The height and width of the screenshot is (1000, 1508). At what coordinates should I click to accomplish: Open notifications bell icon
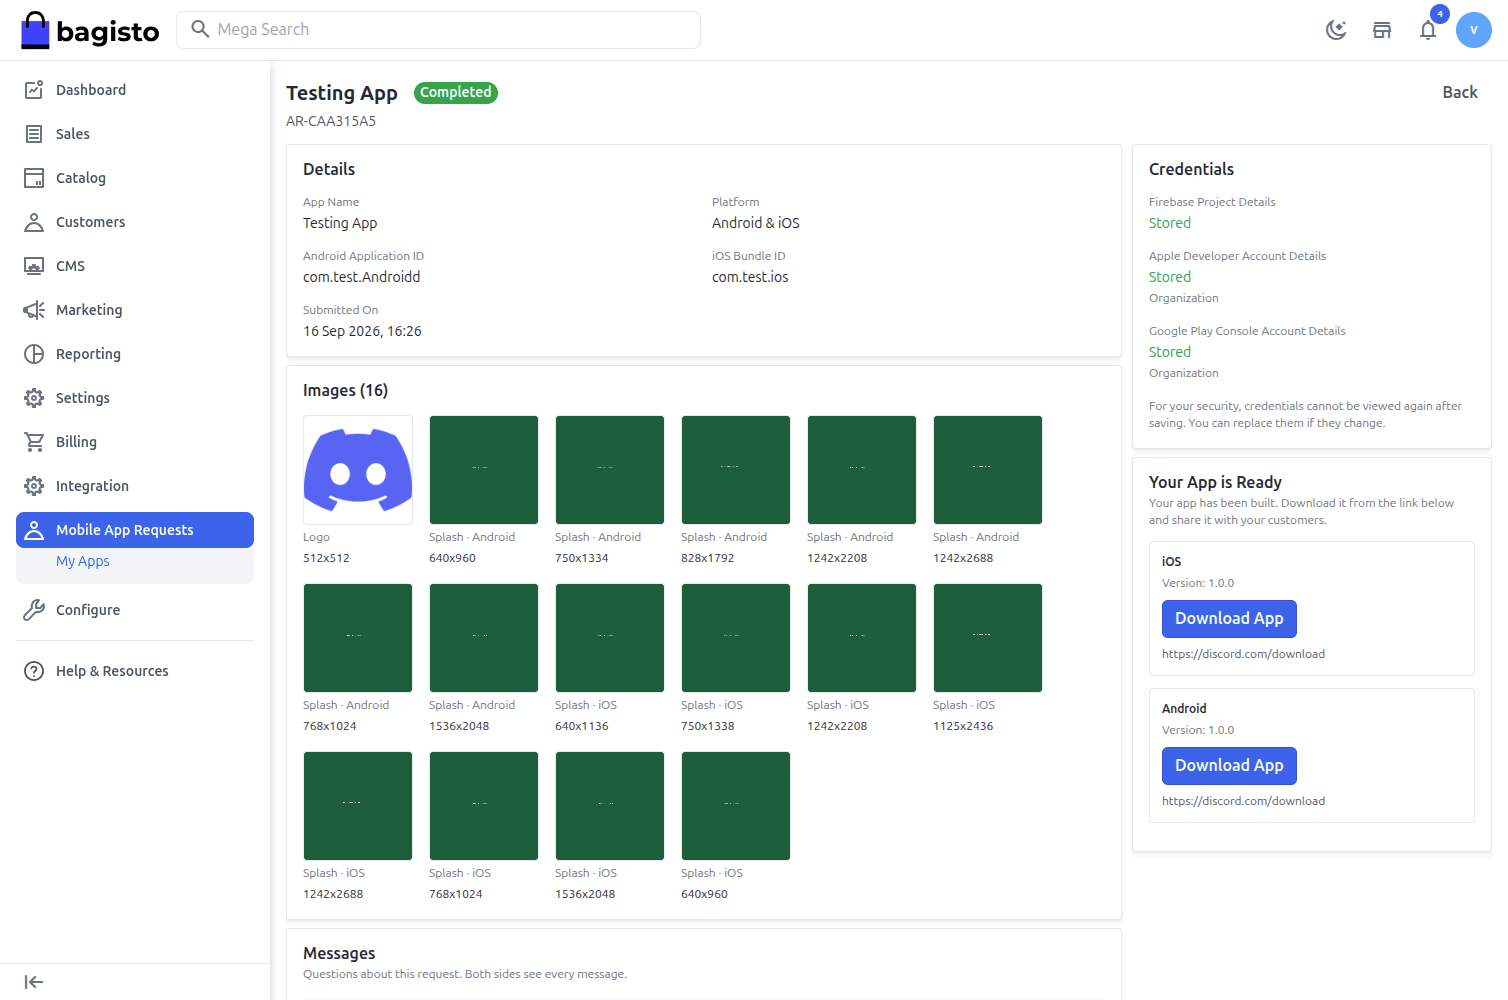1428,30
